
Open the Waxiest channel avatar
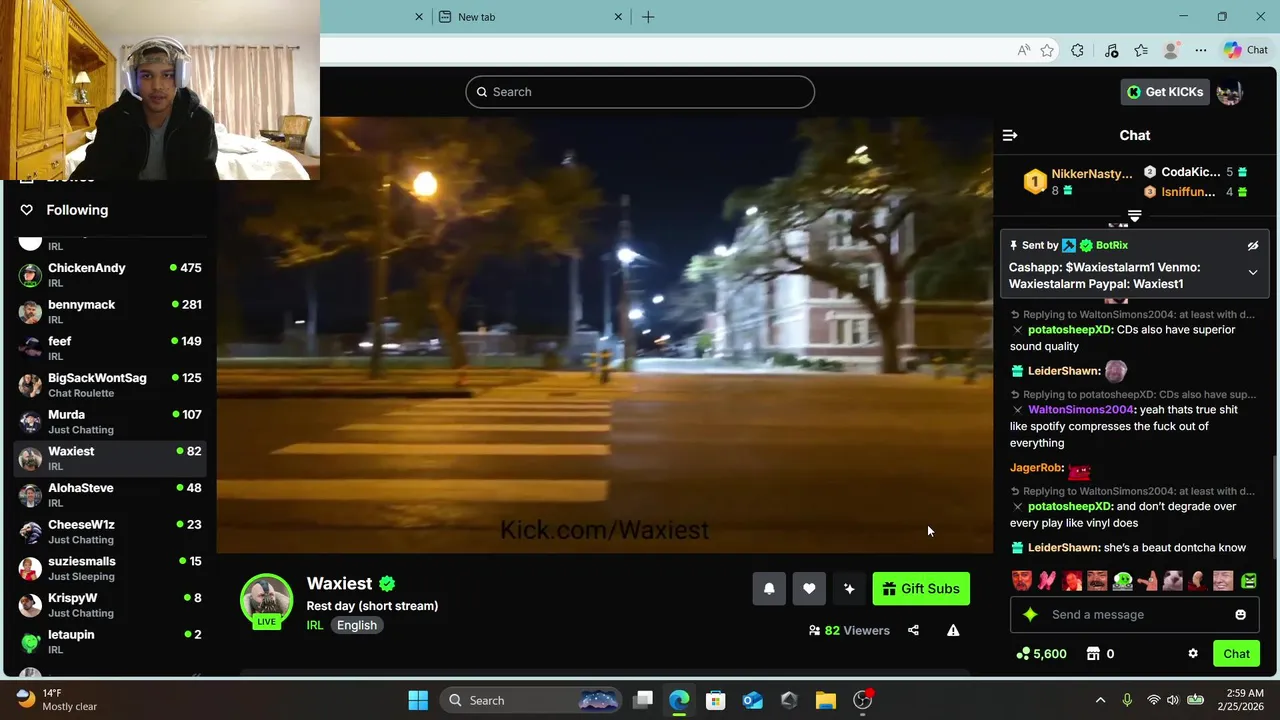coord(266,600)
